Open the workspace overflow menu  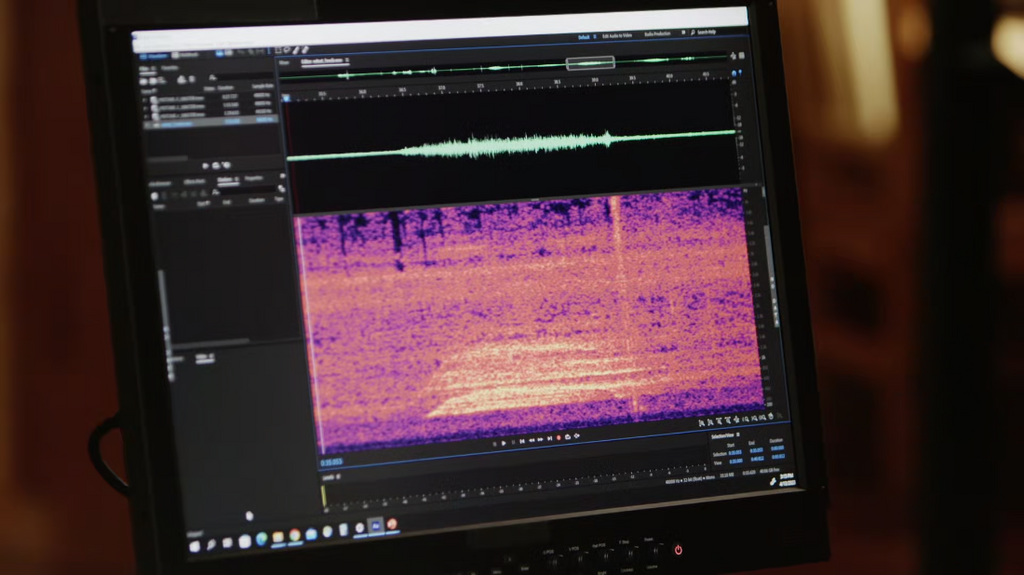(x=683, y=33)
